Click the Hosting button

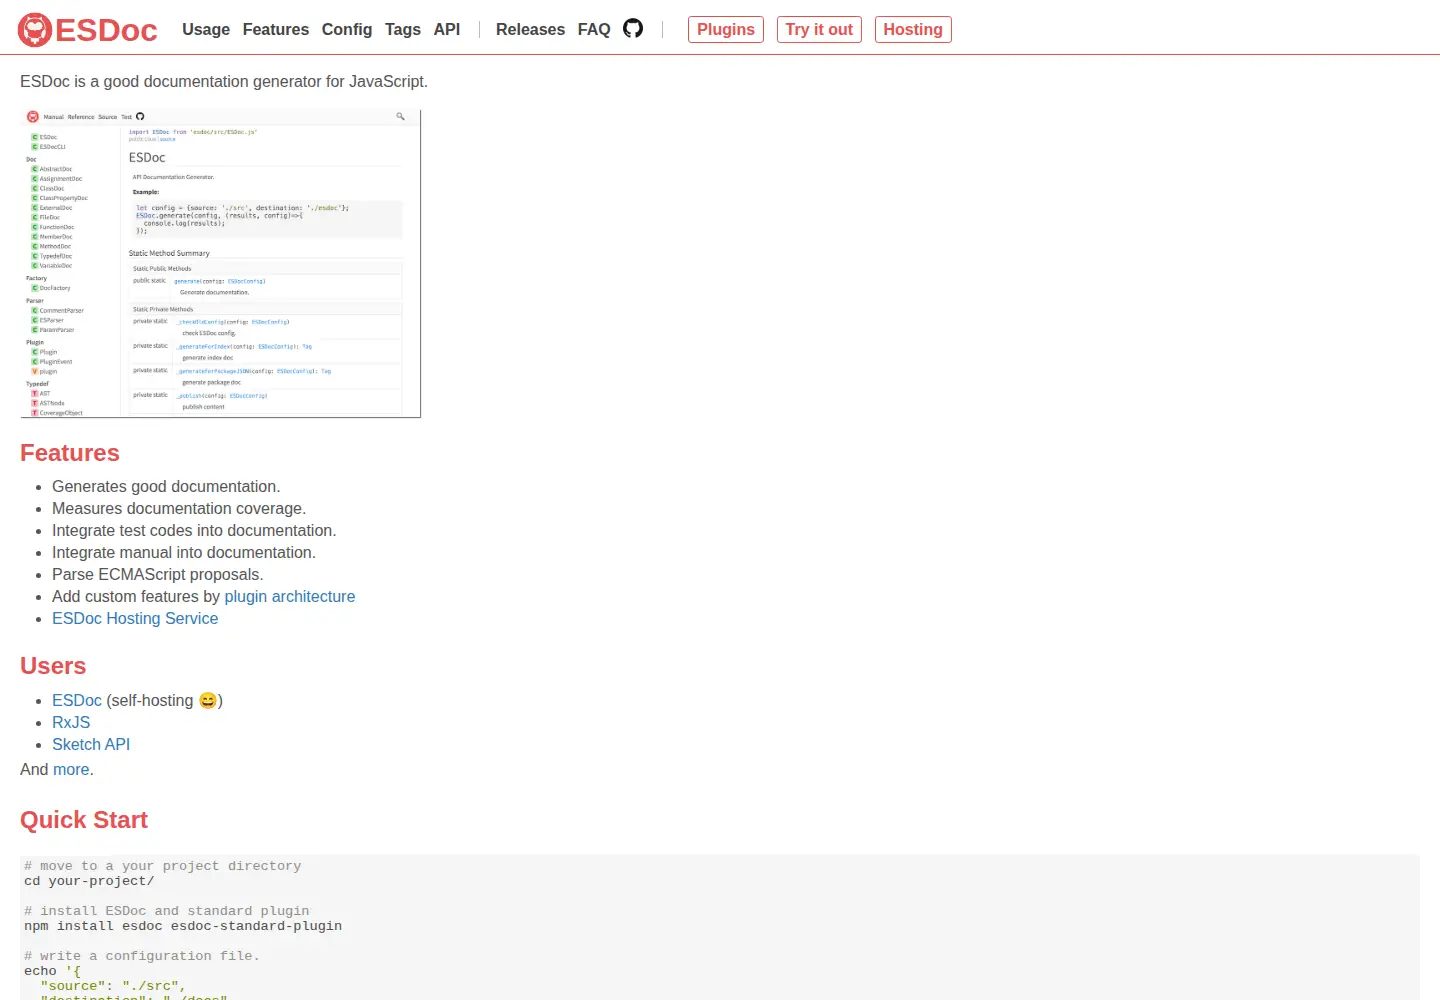point(913,30)
